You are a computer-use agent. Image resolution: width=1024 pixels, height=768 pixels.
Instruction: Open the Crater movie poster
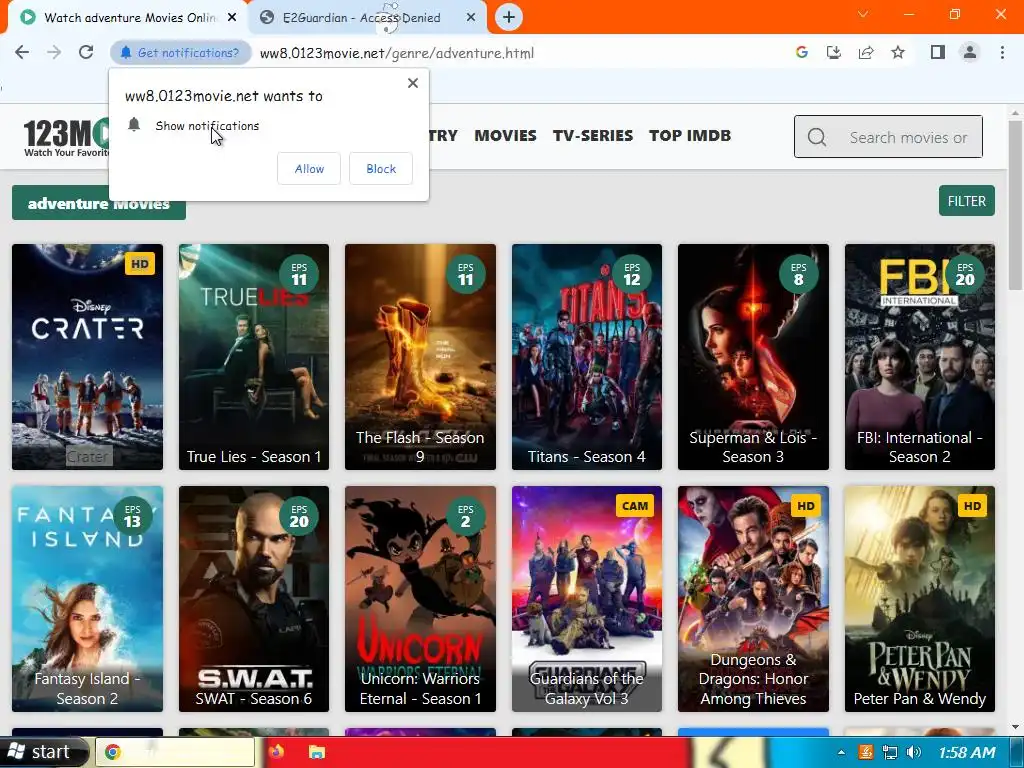[x=88, y=357]
